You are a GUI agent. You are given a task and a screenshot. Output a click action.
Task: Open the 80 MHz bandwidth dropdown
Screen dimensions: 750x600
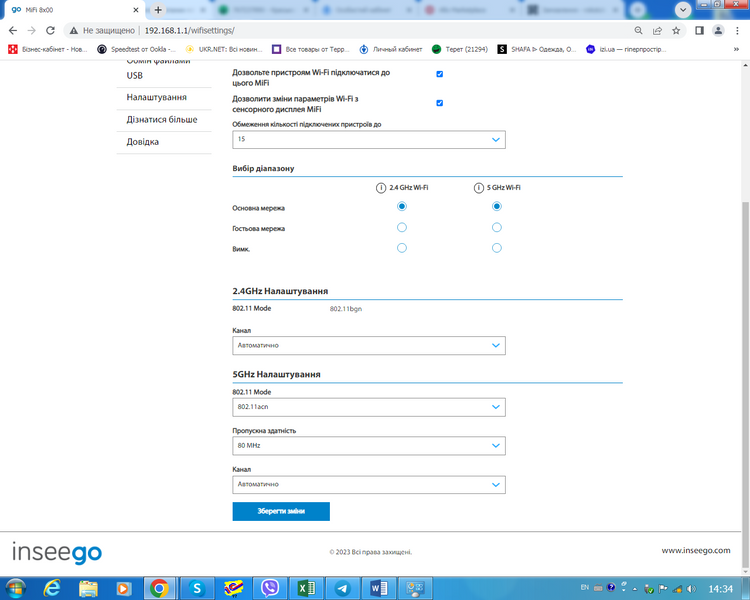[369, 446]
